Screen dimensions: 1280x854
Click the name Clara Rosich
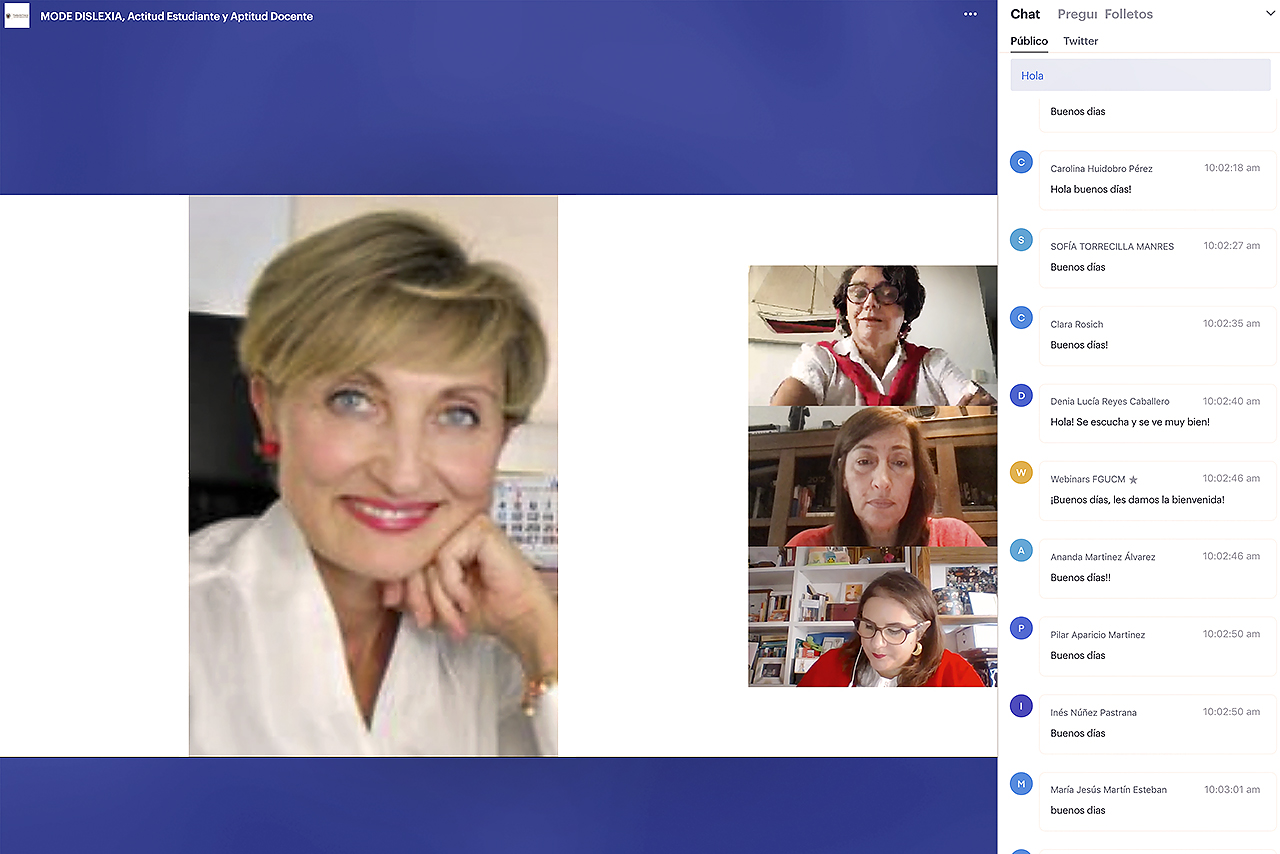pyautogui.click(x=1076, y=324)
